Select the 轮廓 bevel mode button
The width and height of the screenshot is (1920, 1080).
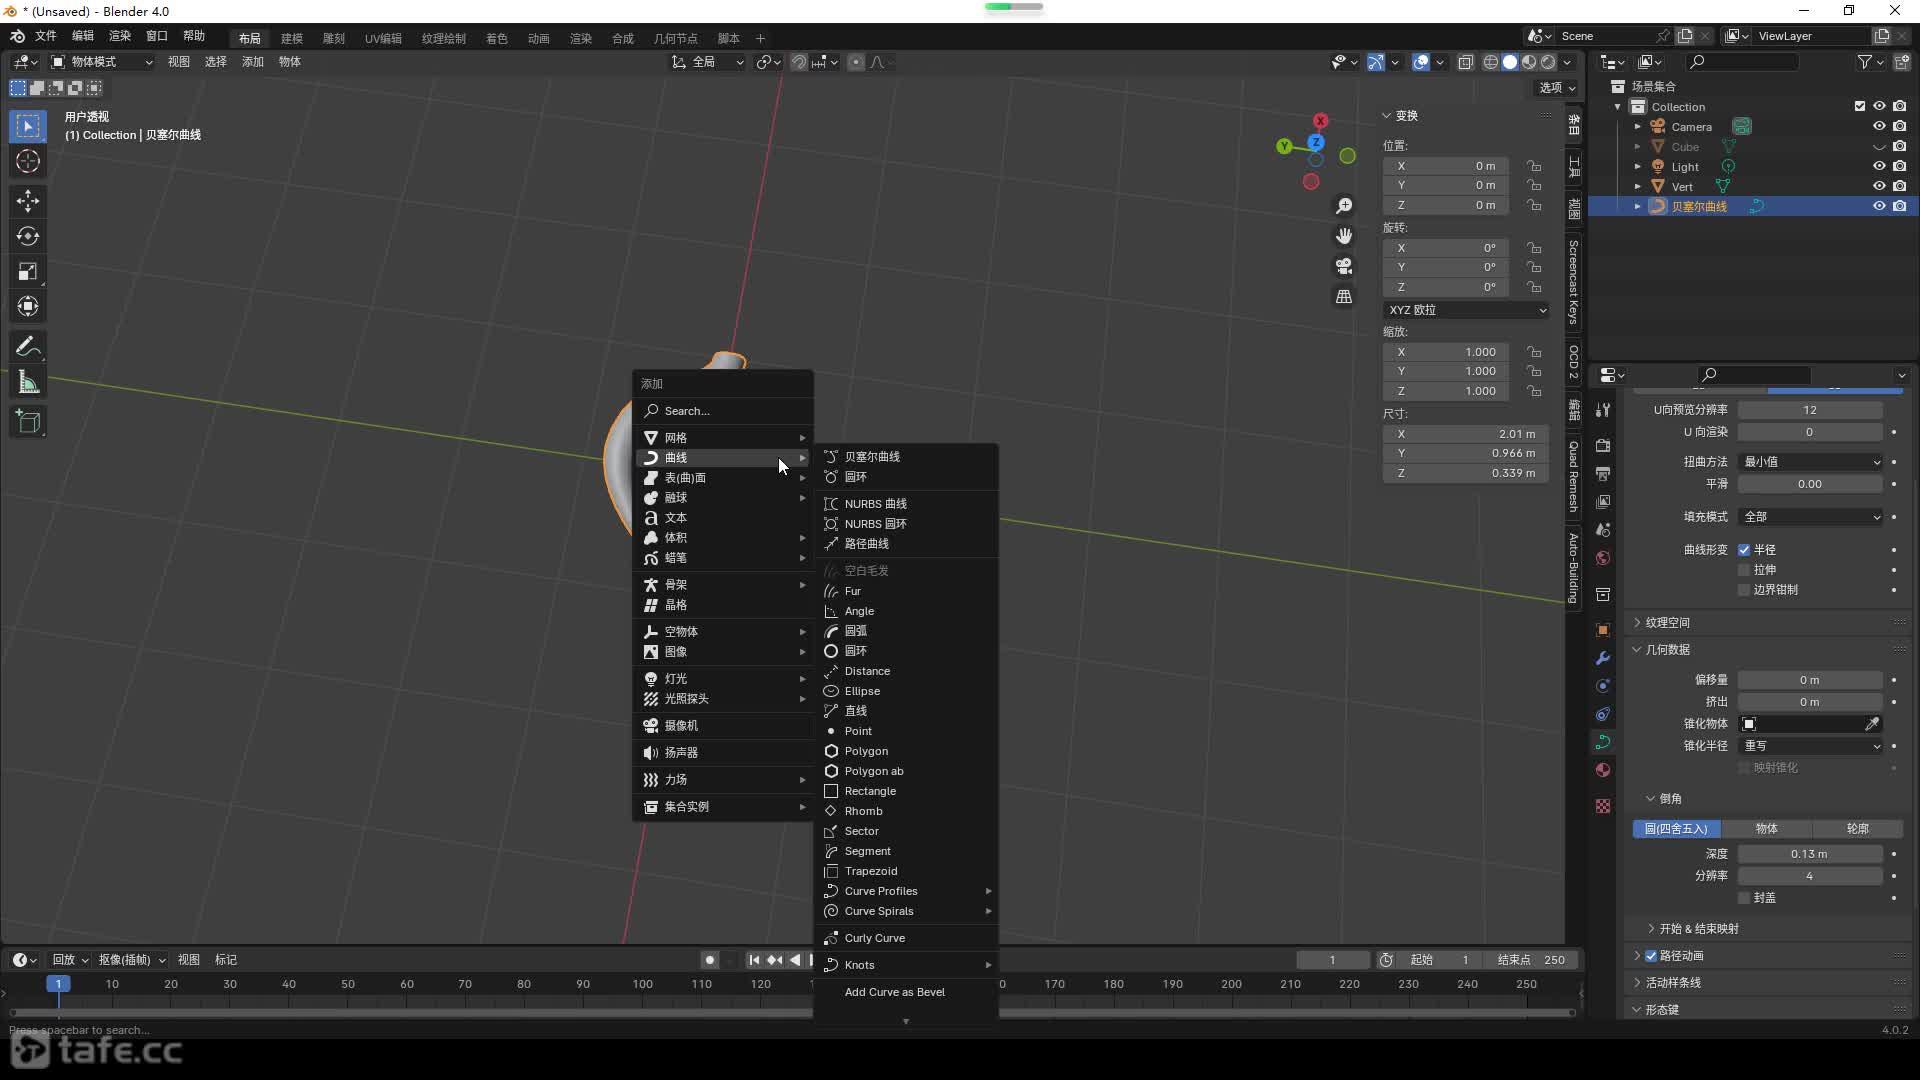pos(1858,829)
